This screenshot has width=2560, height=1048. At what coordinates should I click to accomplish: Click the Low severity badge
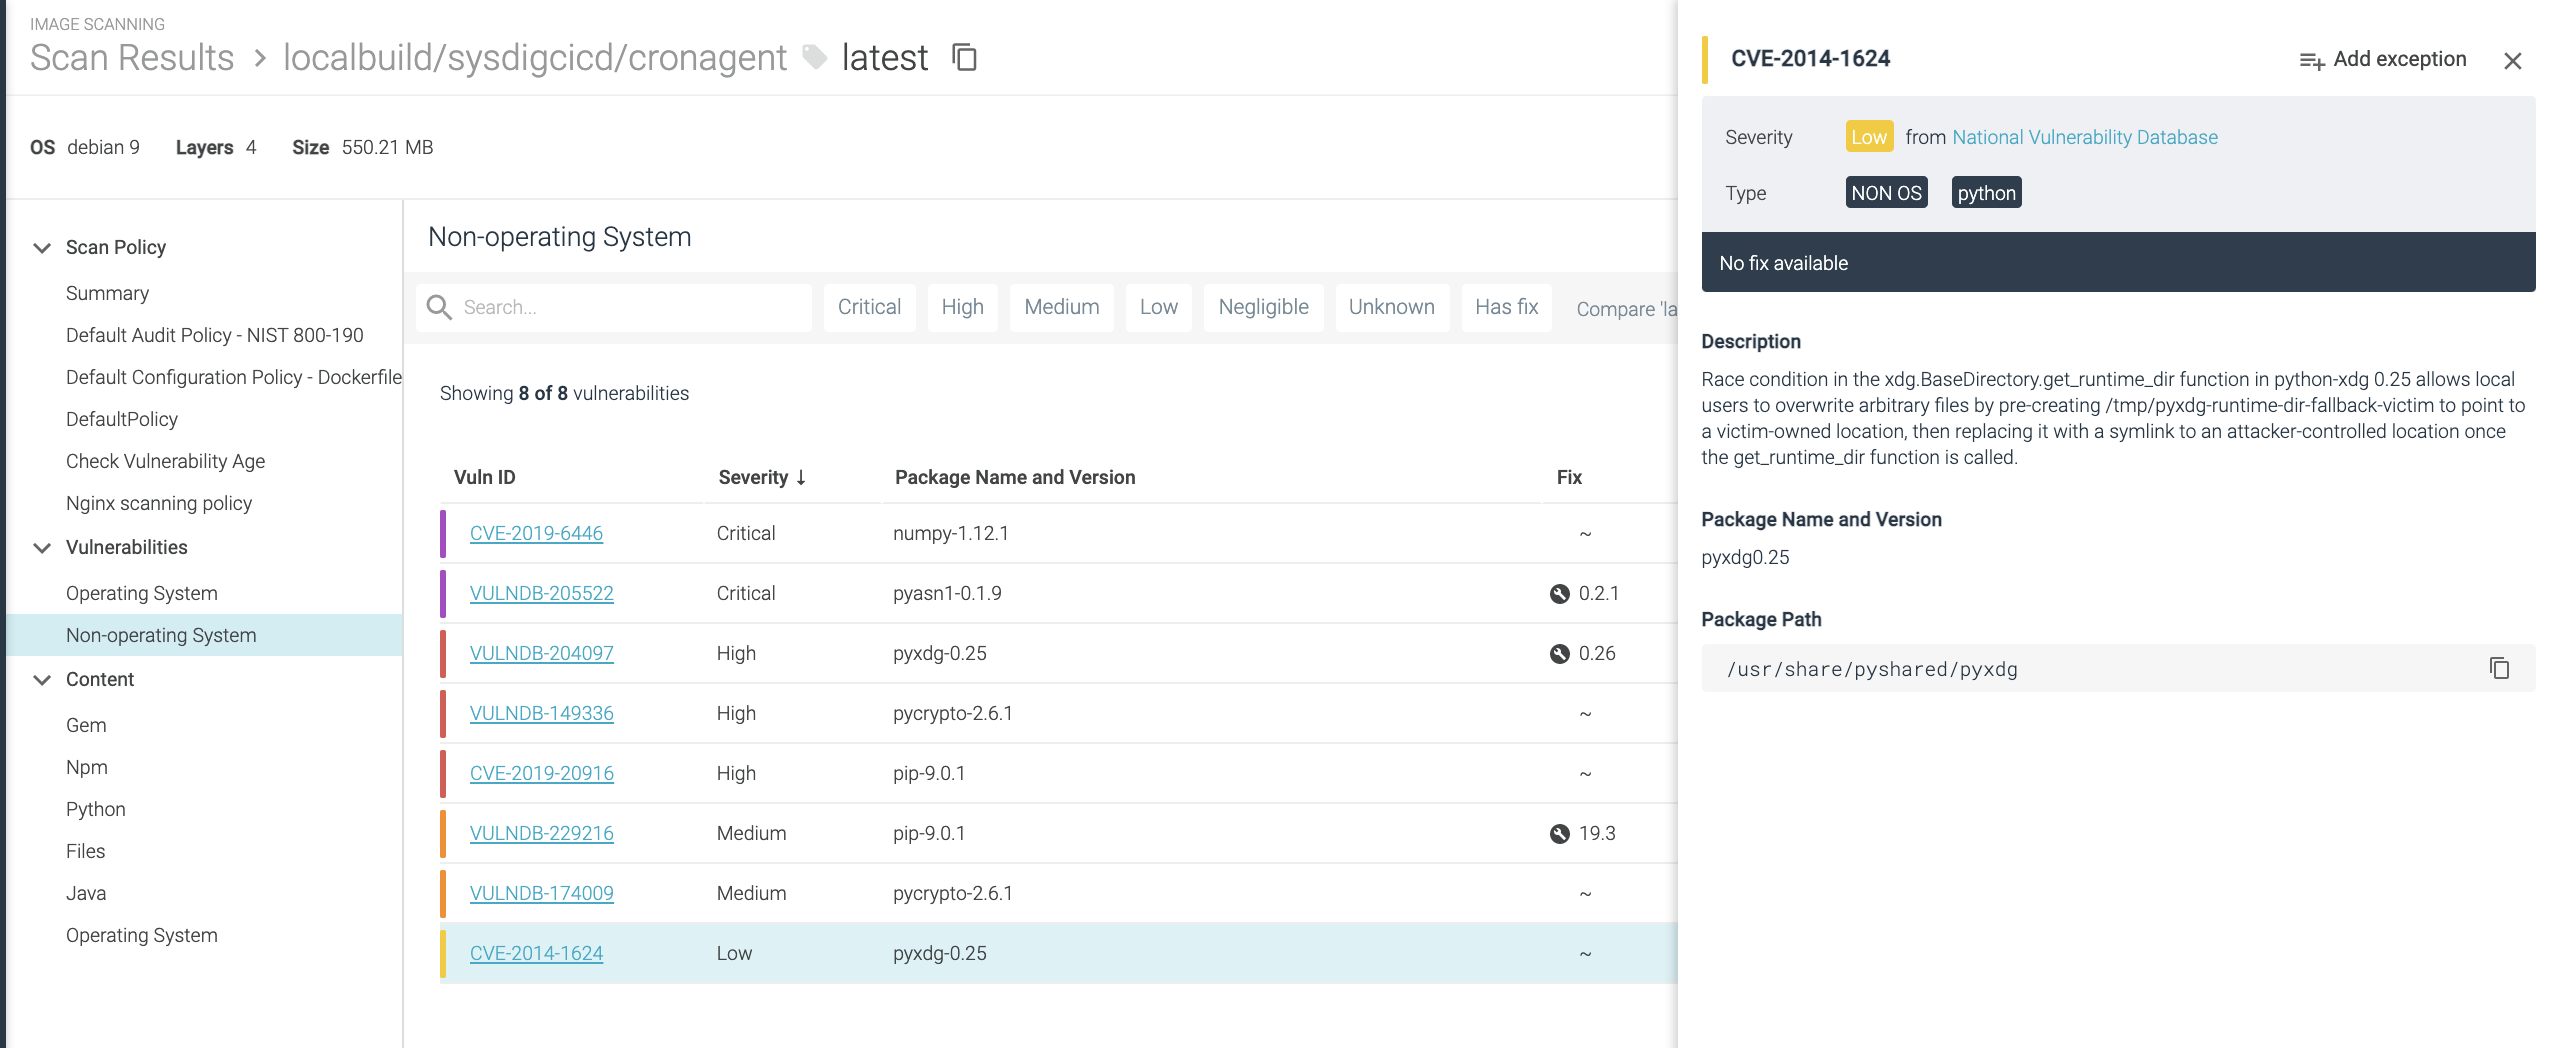pos(1868,137)
